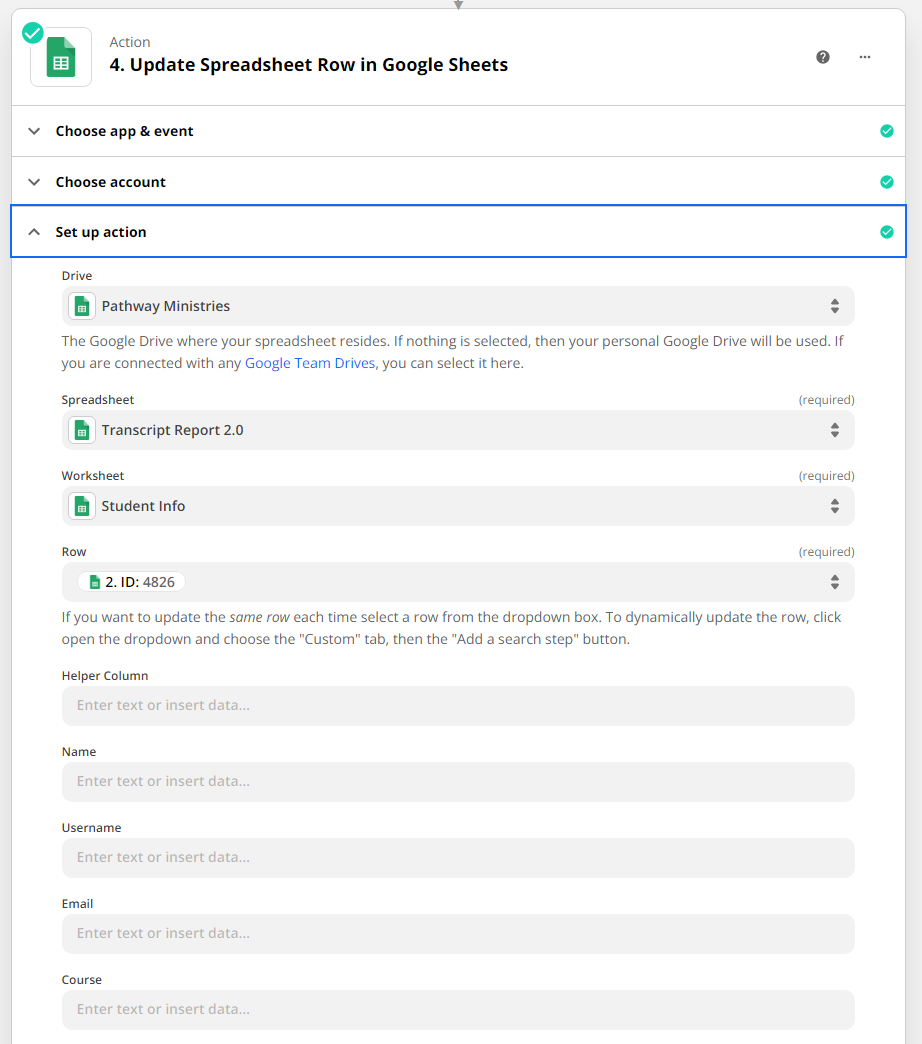Click the Action label above the title
This screenshot has width=922, height=1044.
click(130, 42)
